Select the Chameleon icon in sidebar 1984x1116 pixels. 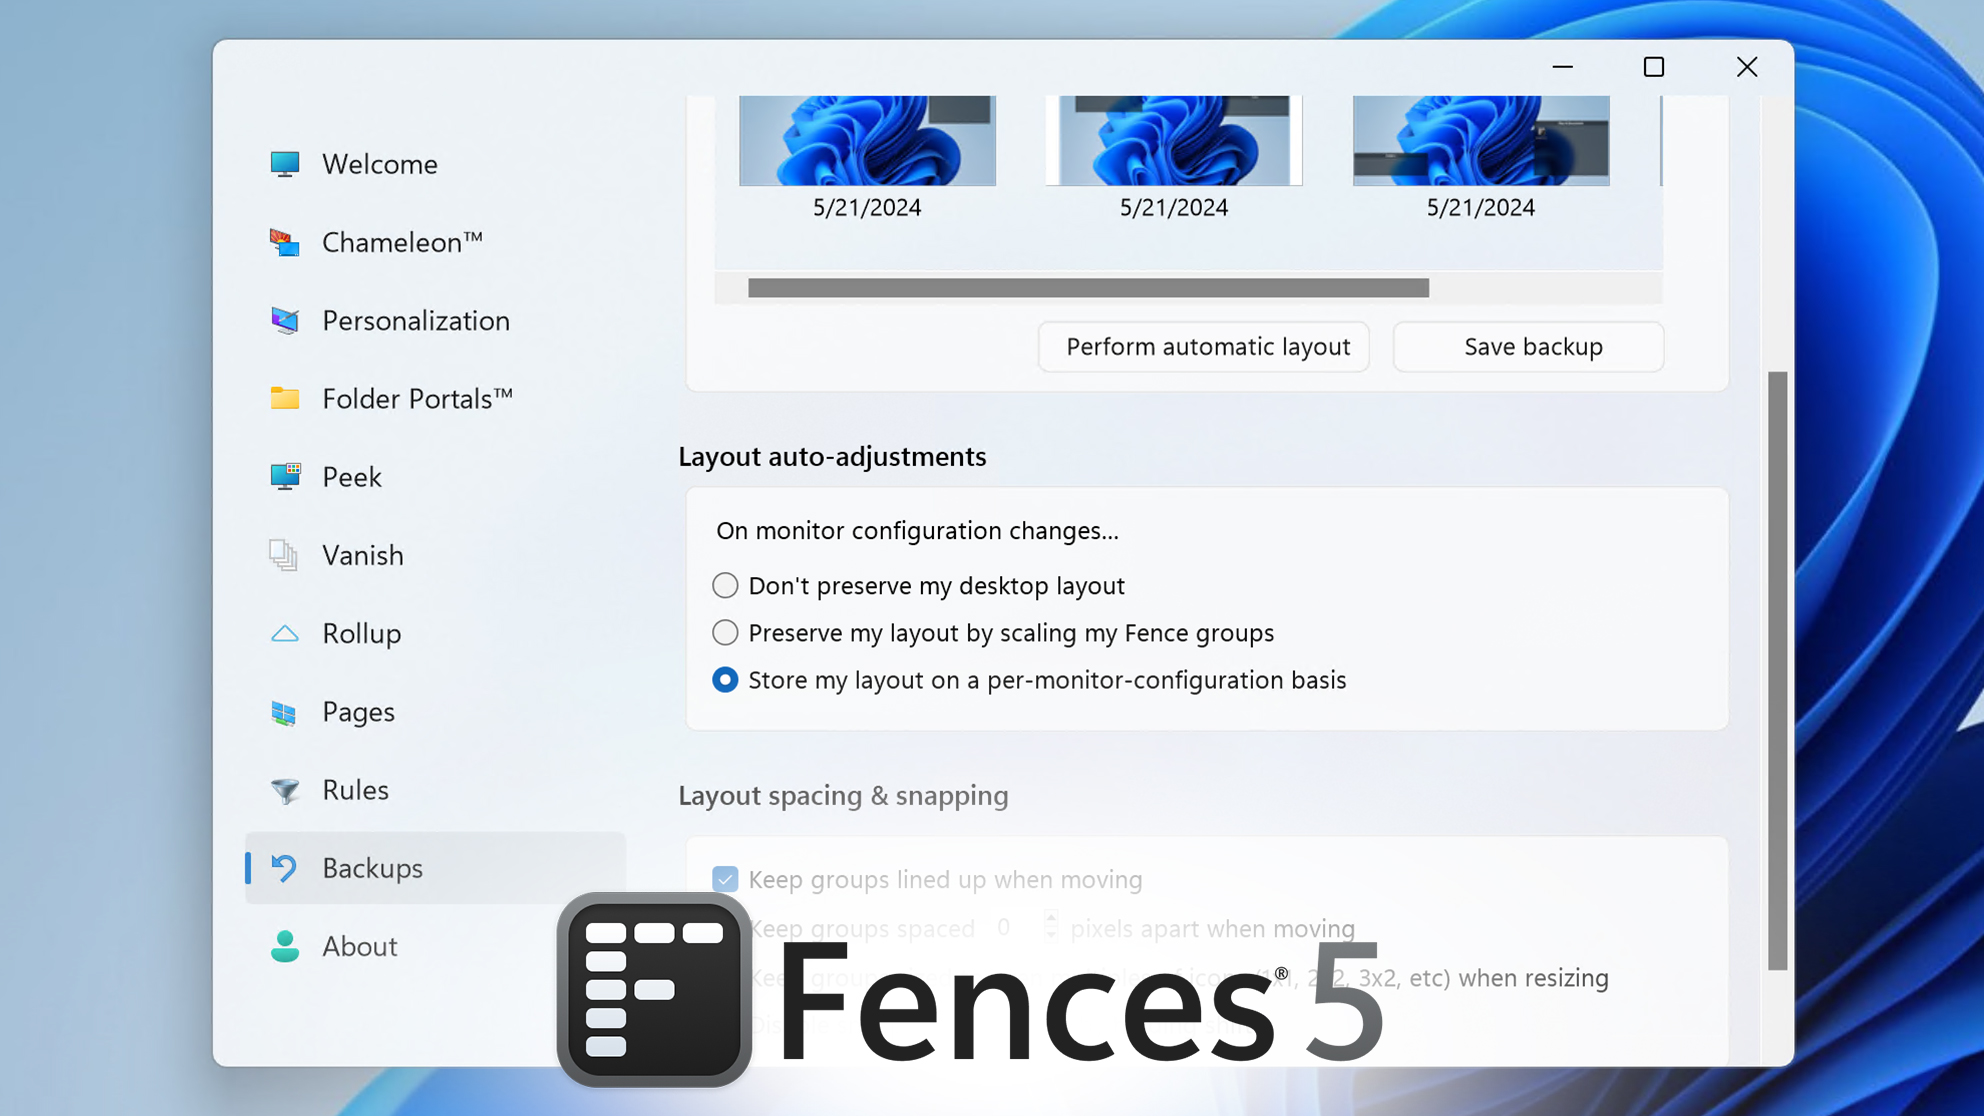click(285, 242)
